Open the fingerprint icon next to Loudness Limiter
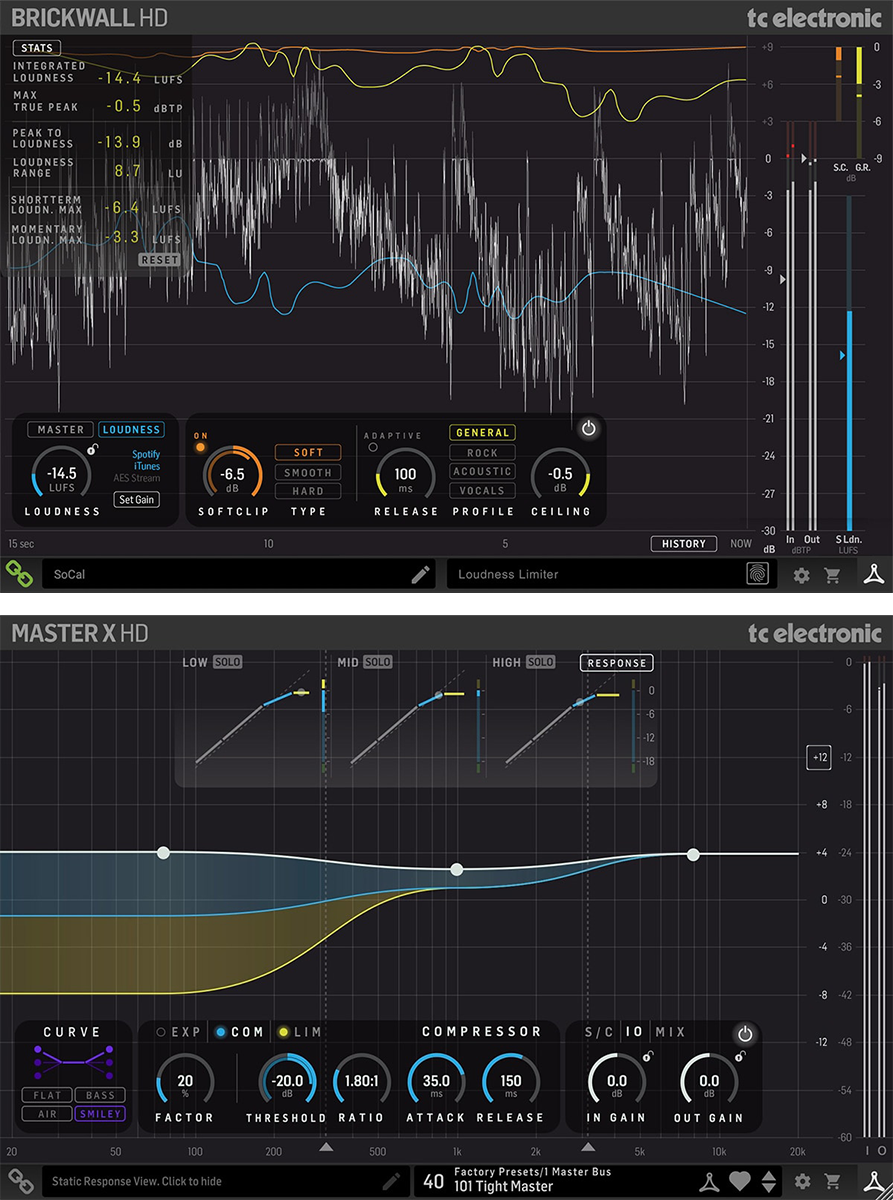The image size is (893, 1200). coord(758,574)
